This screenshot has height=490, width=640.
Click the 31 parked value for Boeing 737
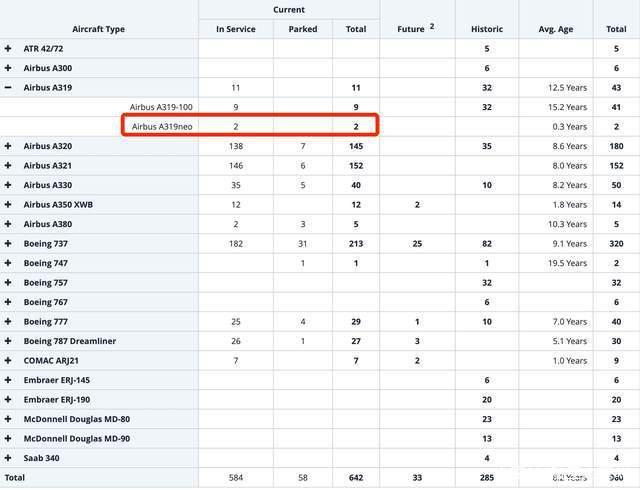tap(302, 244)
